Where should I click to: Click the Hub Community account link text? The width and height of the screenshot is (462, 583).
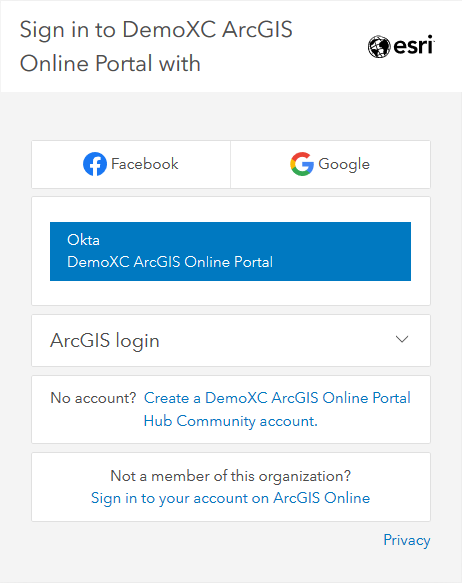click(x=230, y=421)
